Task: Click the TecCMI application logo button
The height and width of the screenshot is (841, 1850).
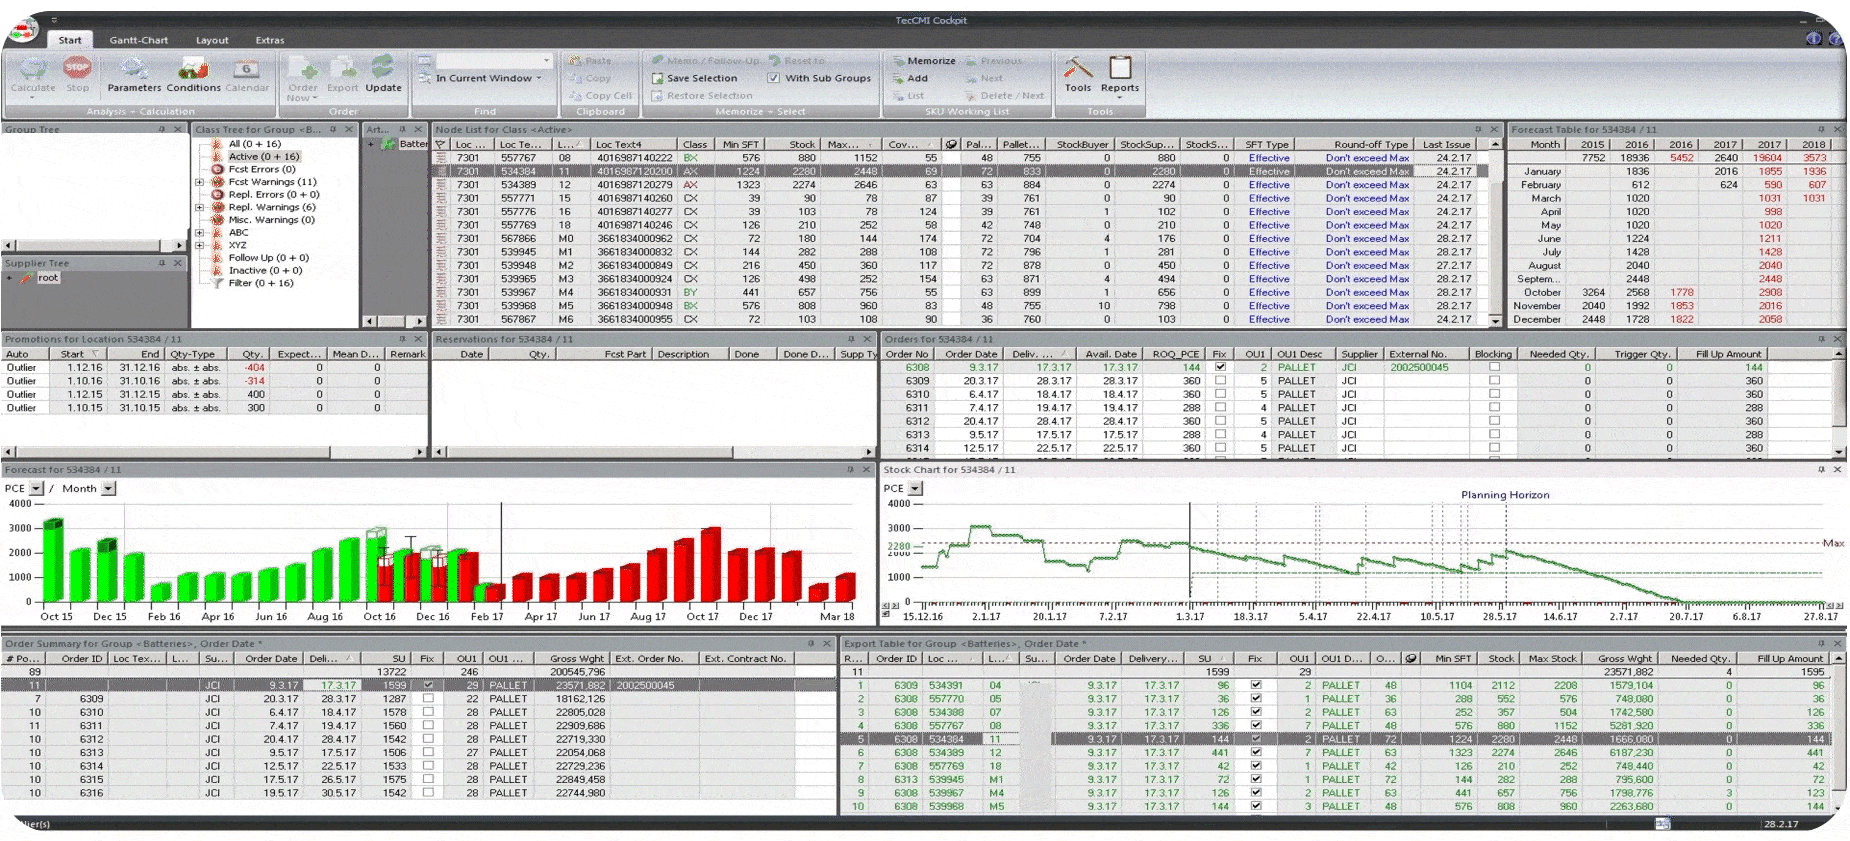Action: 24,30
